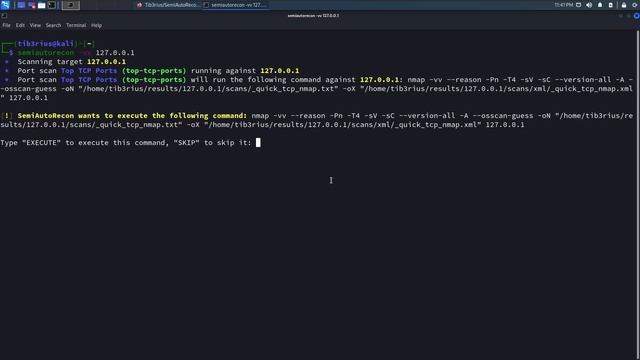Open the Search menu

click(x=53, y=25)
